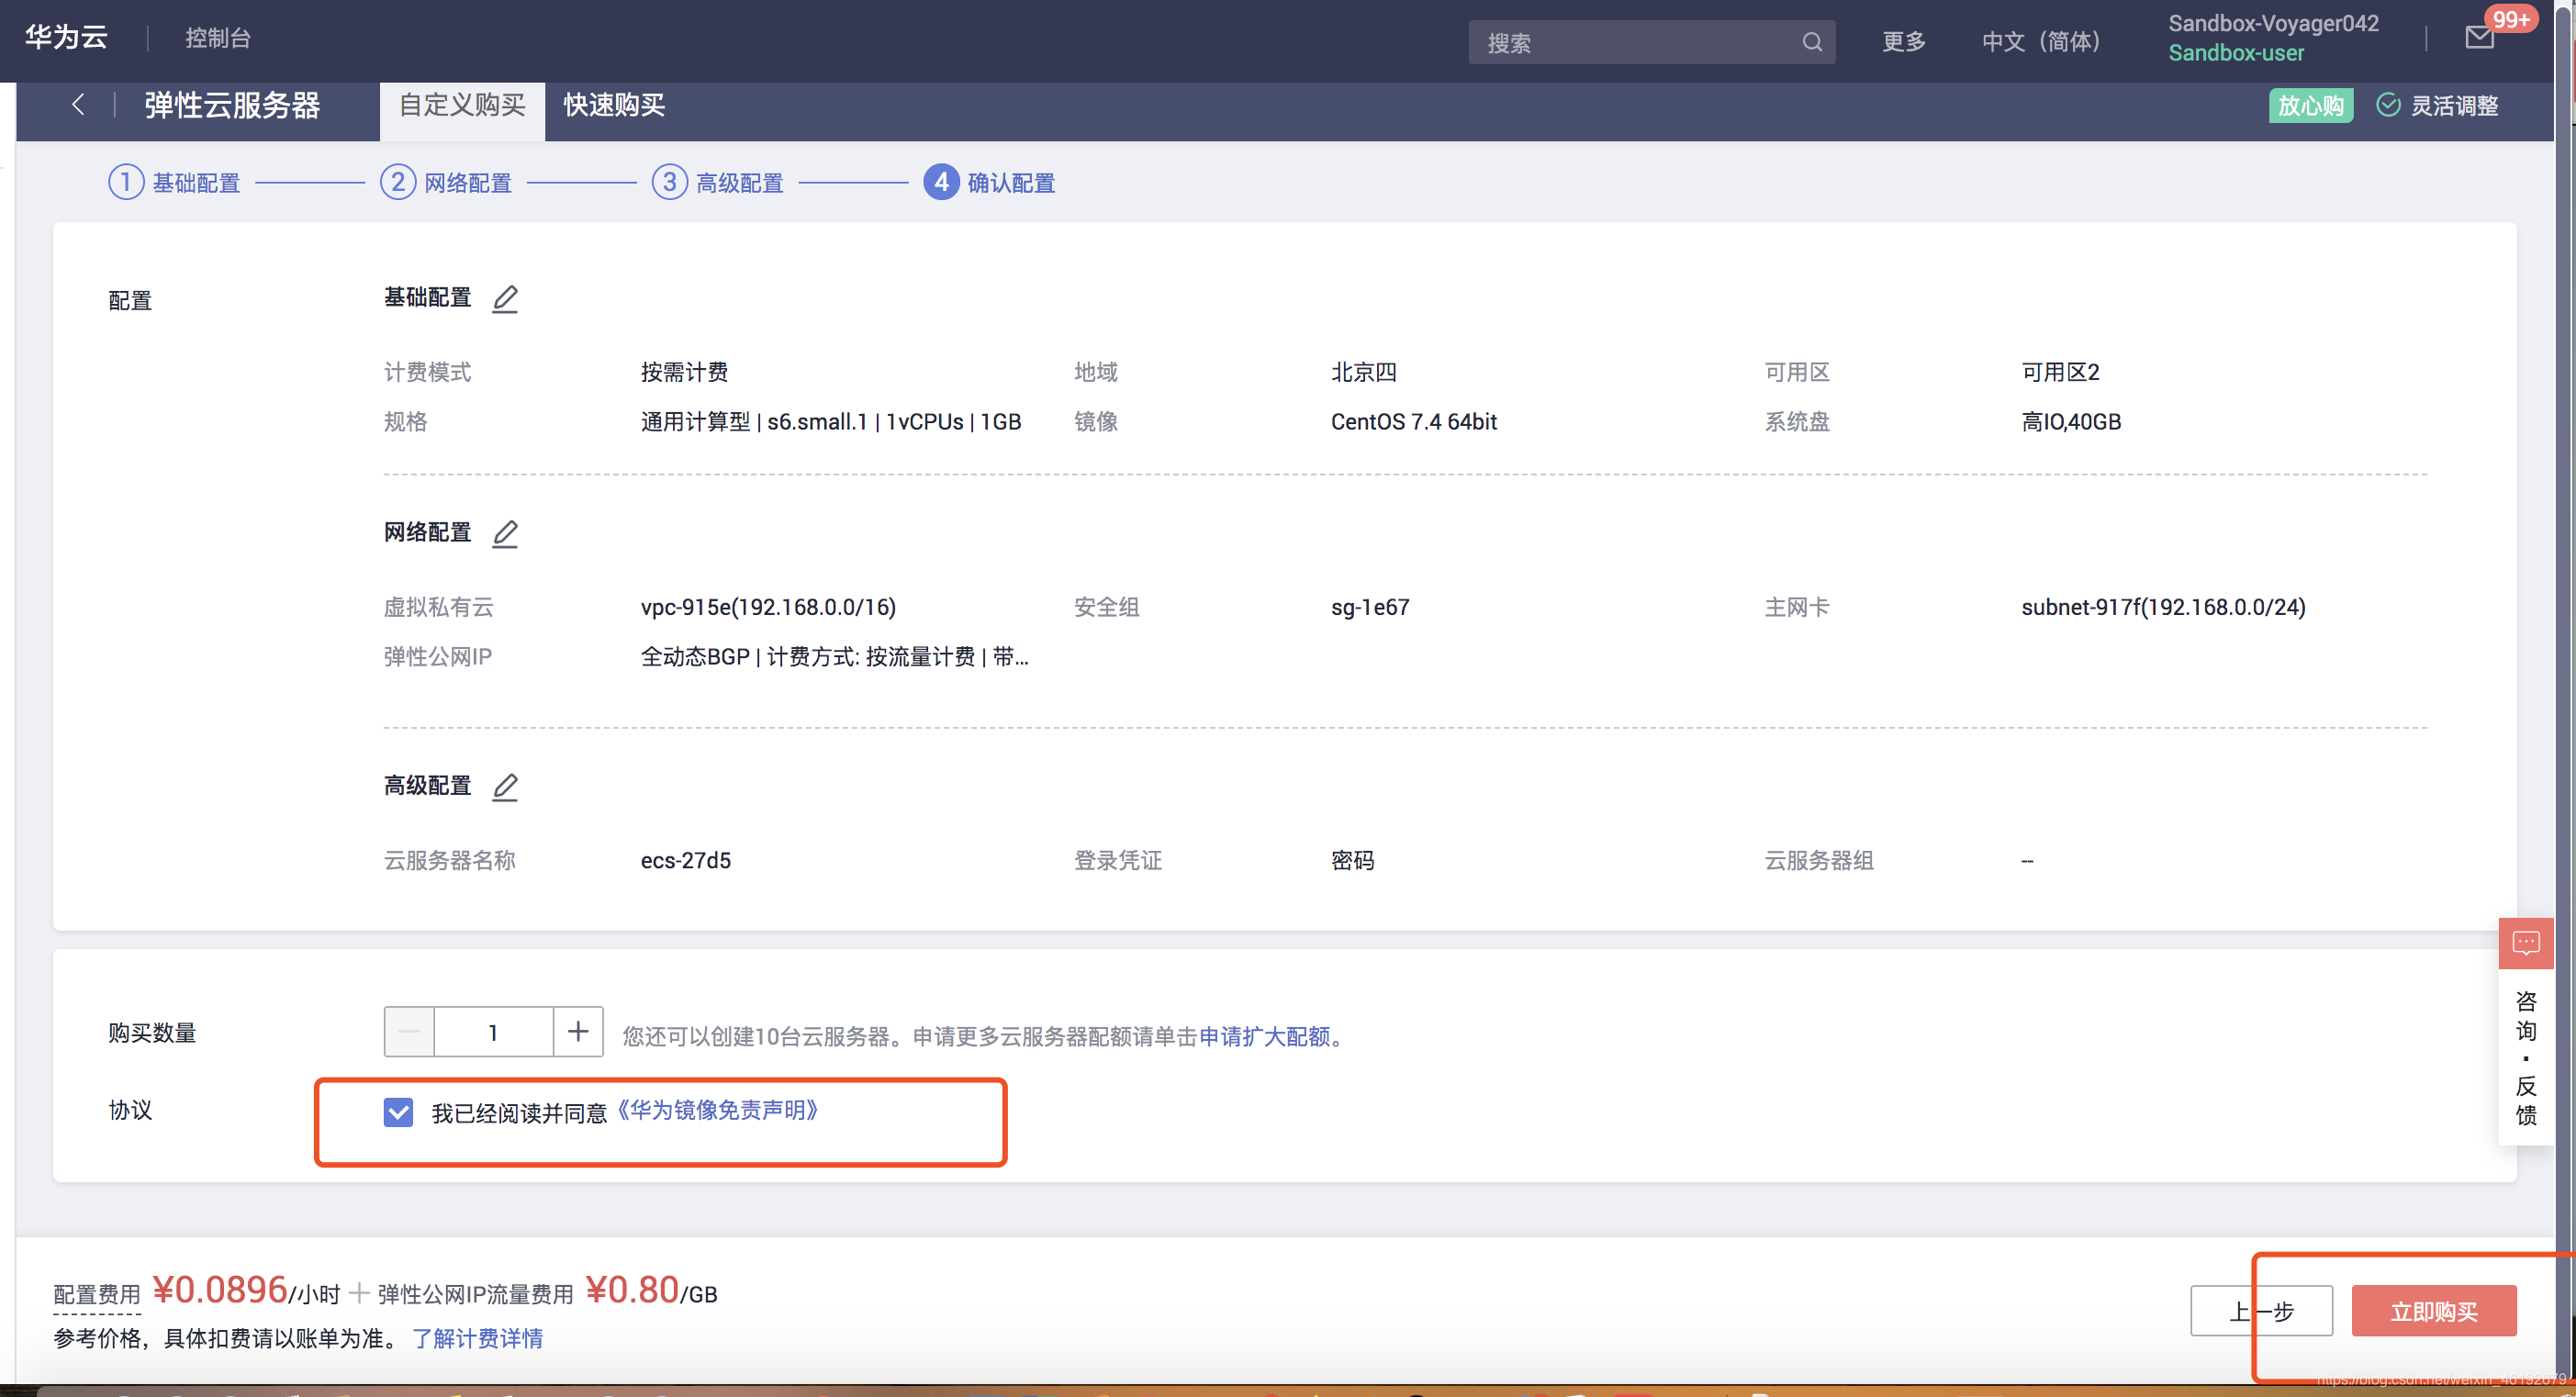2576x1397 pixels.
Task: Go to step 3 高级配置
Action: coord(718,183)
